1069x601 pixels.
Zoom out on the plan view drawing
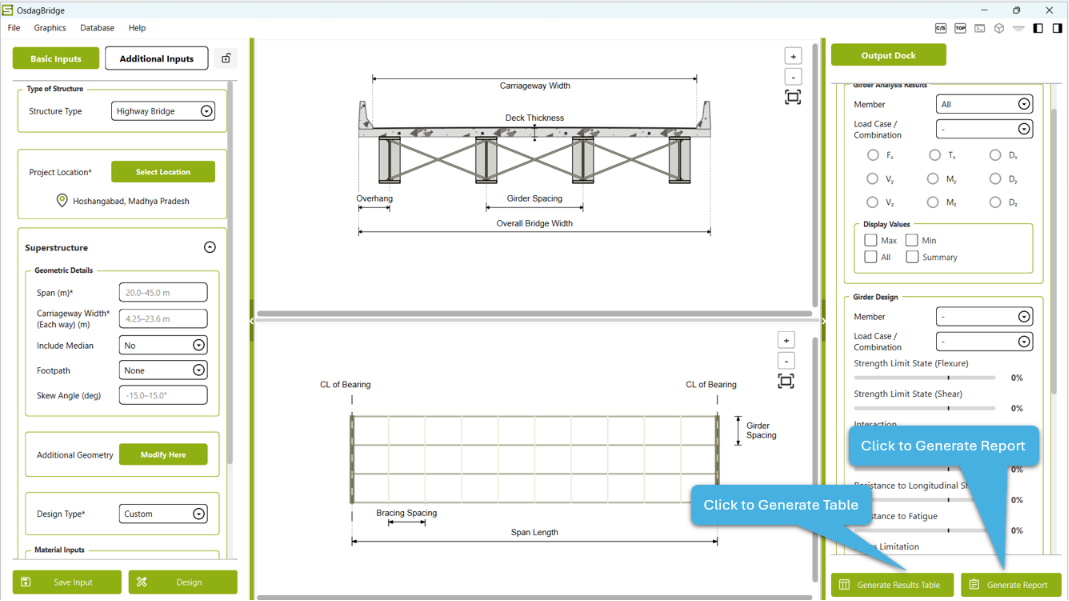click(786, 361)
